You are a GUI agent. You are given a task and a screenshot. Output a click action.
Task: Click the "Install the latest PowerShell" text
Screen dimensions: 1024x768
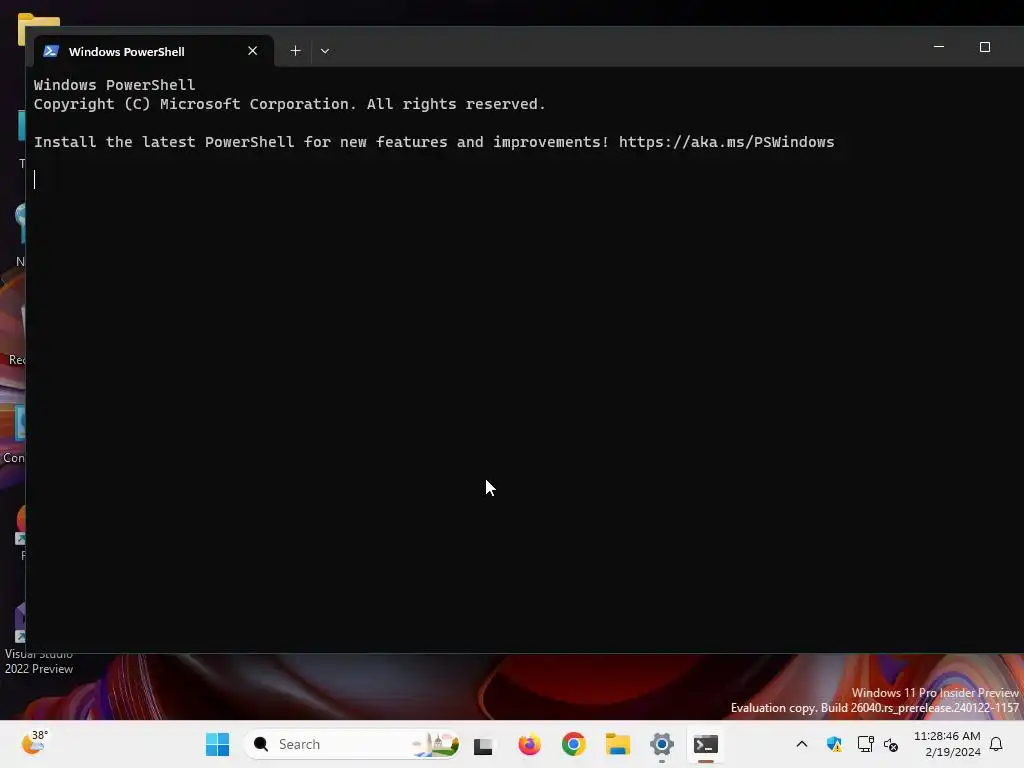click(x=164, y=142)
